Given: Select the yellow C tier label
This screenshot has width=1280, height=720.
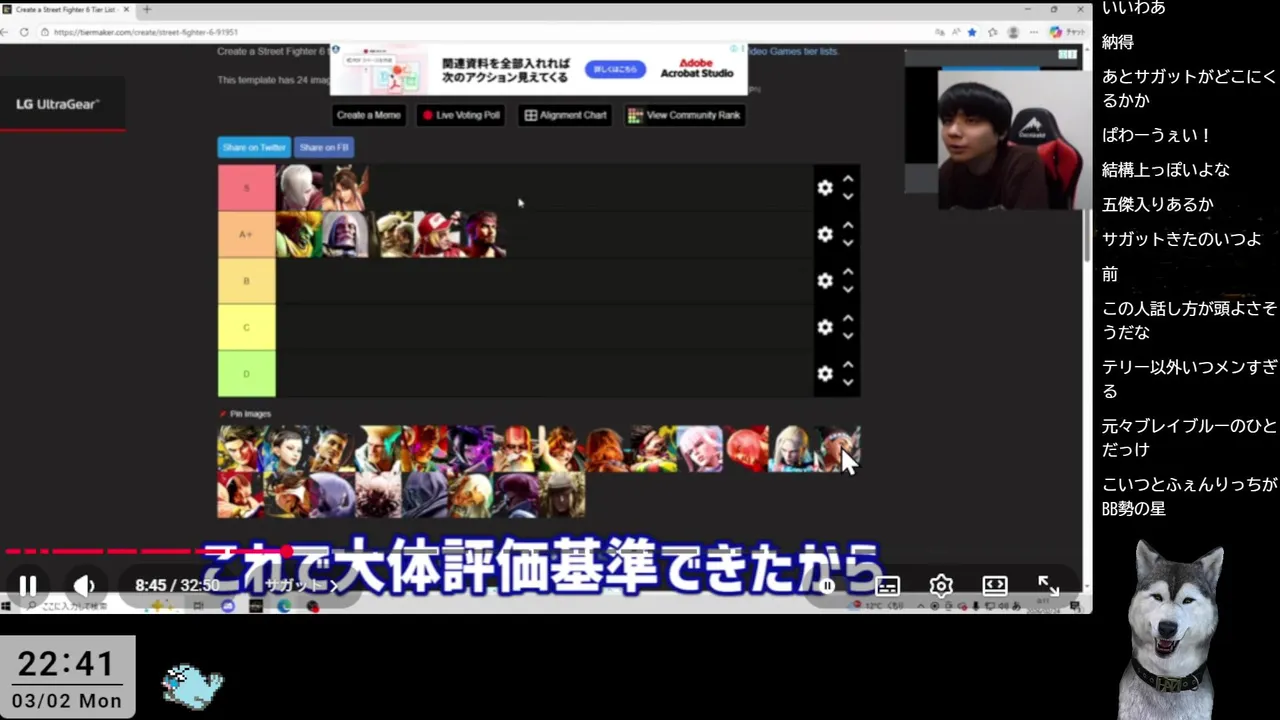Looking at the screenshot, I should coord(246,327).
